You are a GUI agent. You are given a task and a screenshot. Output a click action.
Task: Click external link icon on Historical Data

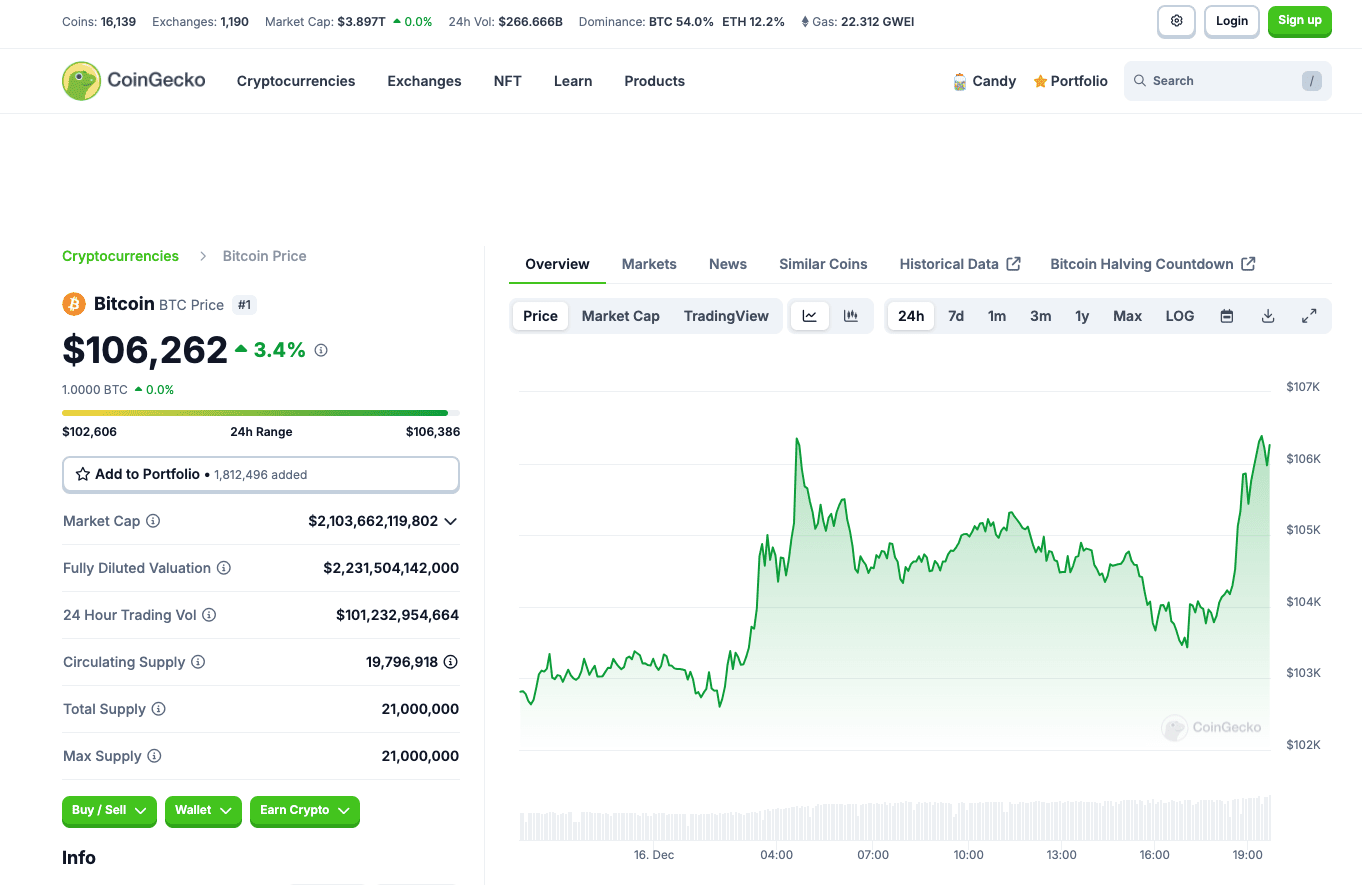point(1013,264)
